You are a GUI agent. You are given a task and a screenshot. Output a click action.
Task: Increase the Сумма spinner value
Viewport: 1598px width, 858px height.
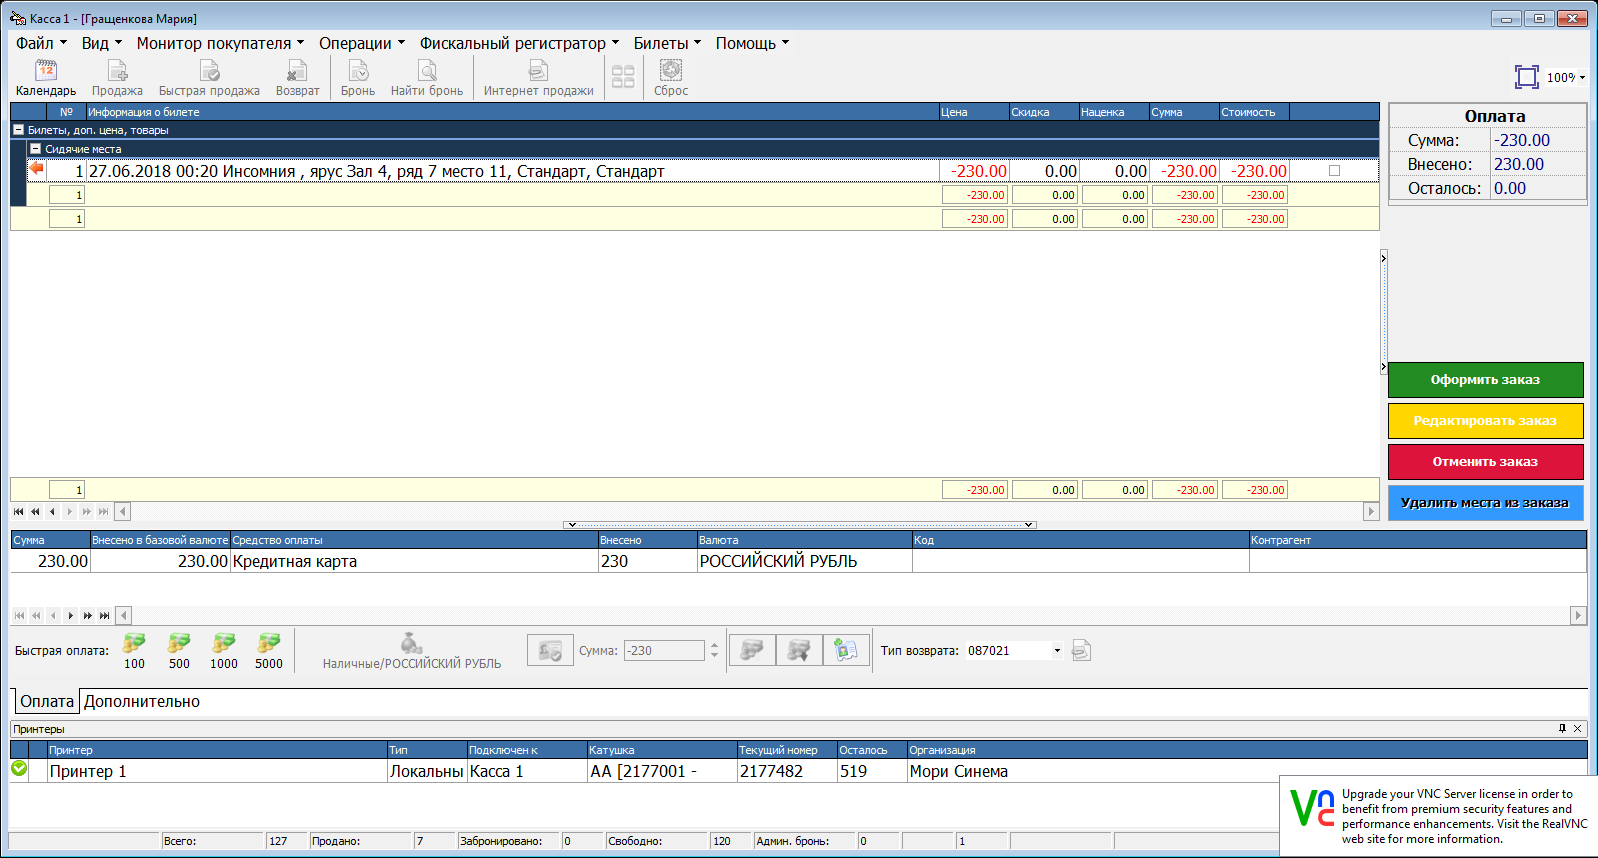[x=714, y=645]
